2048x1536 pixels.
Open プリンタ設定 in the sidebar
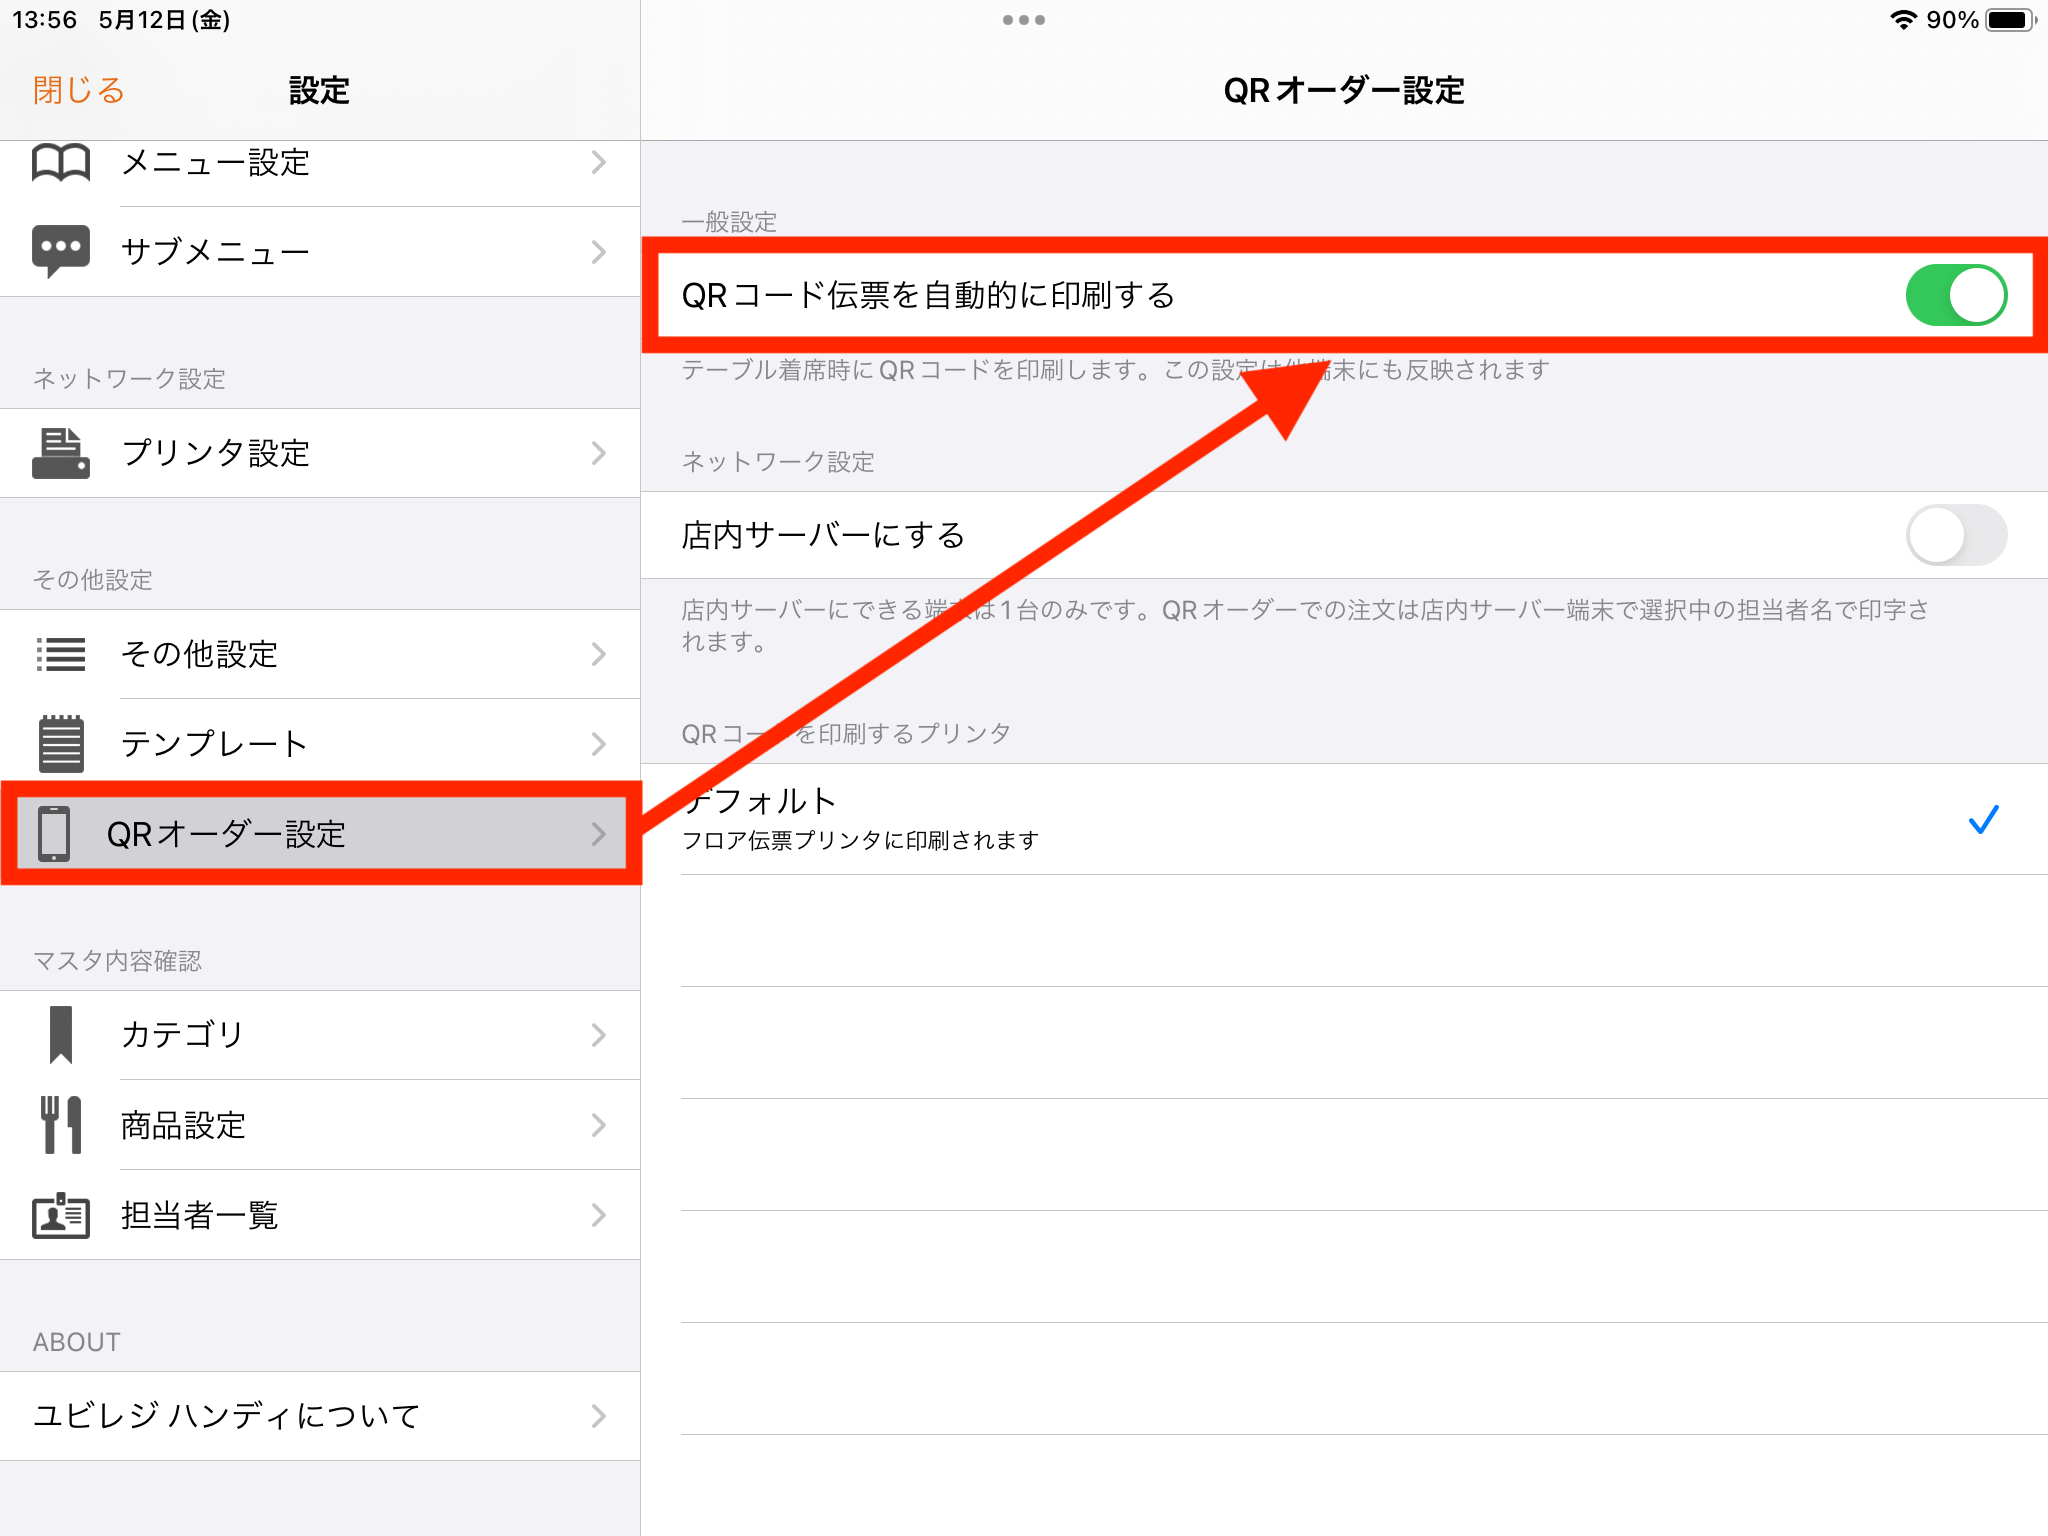click(x=320, y=453)
